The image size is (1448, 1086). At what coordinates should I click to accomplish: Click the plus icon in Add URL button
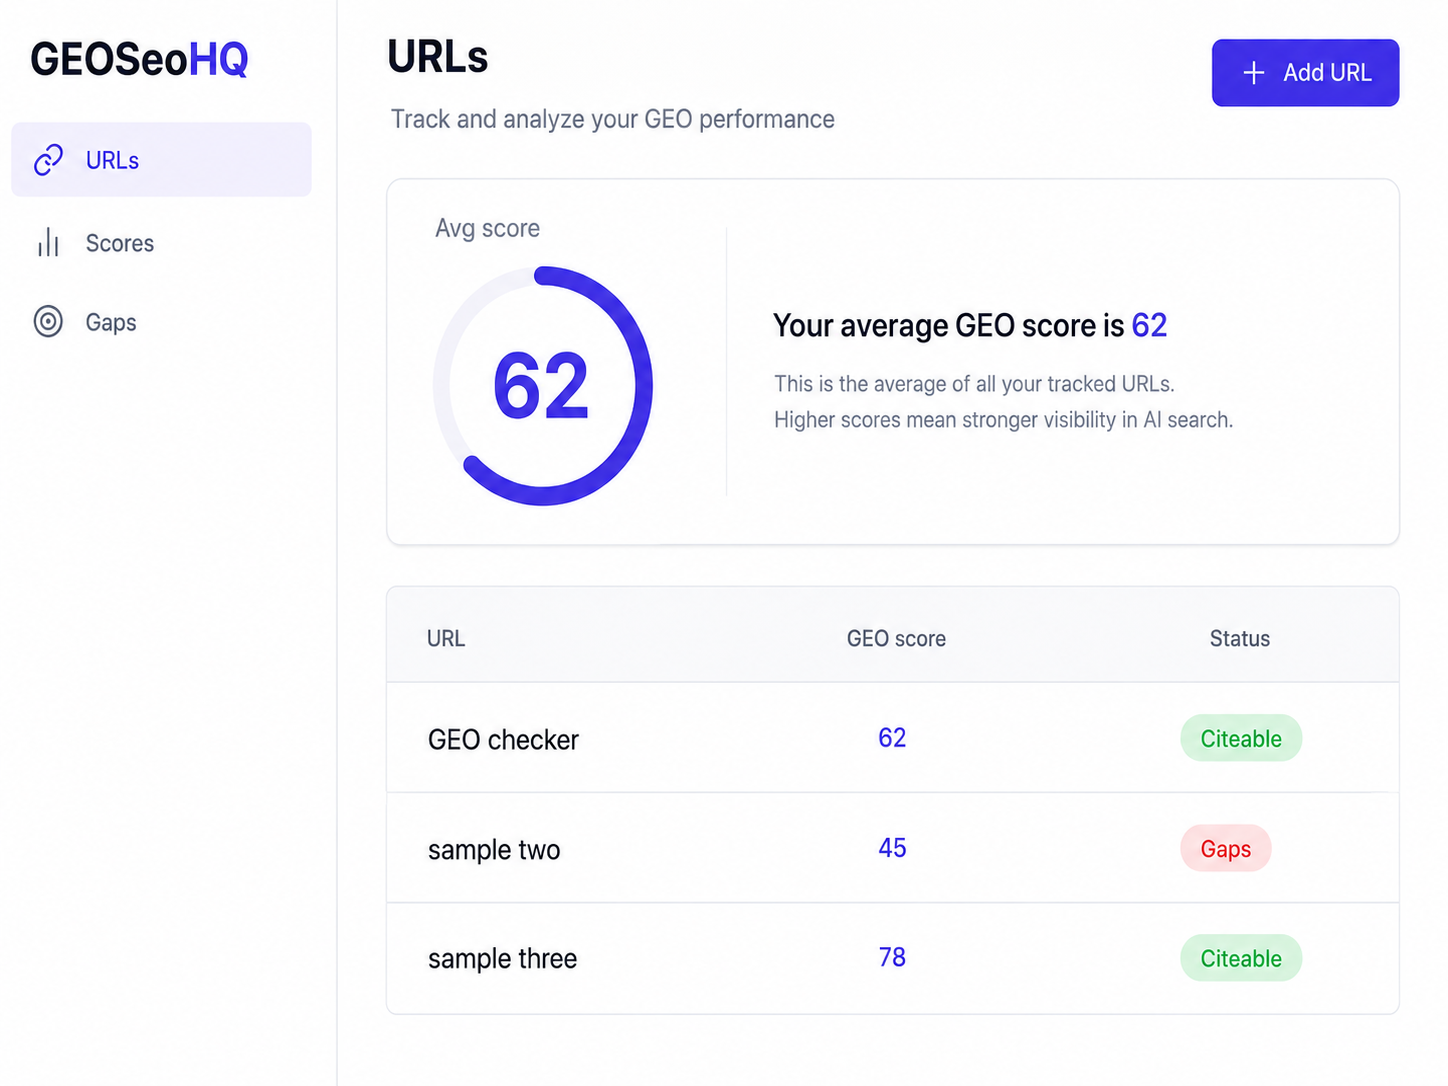pos(1253,73)
